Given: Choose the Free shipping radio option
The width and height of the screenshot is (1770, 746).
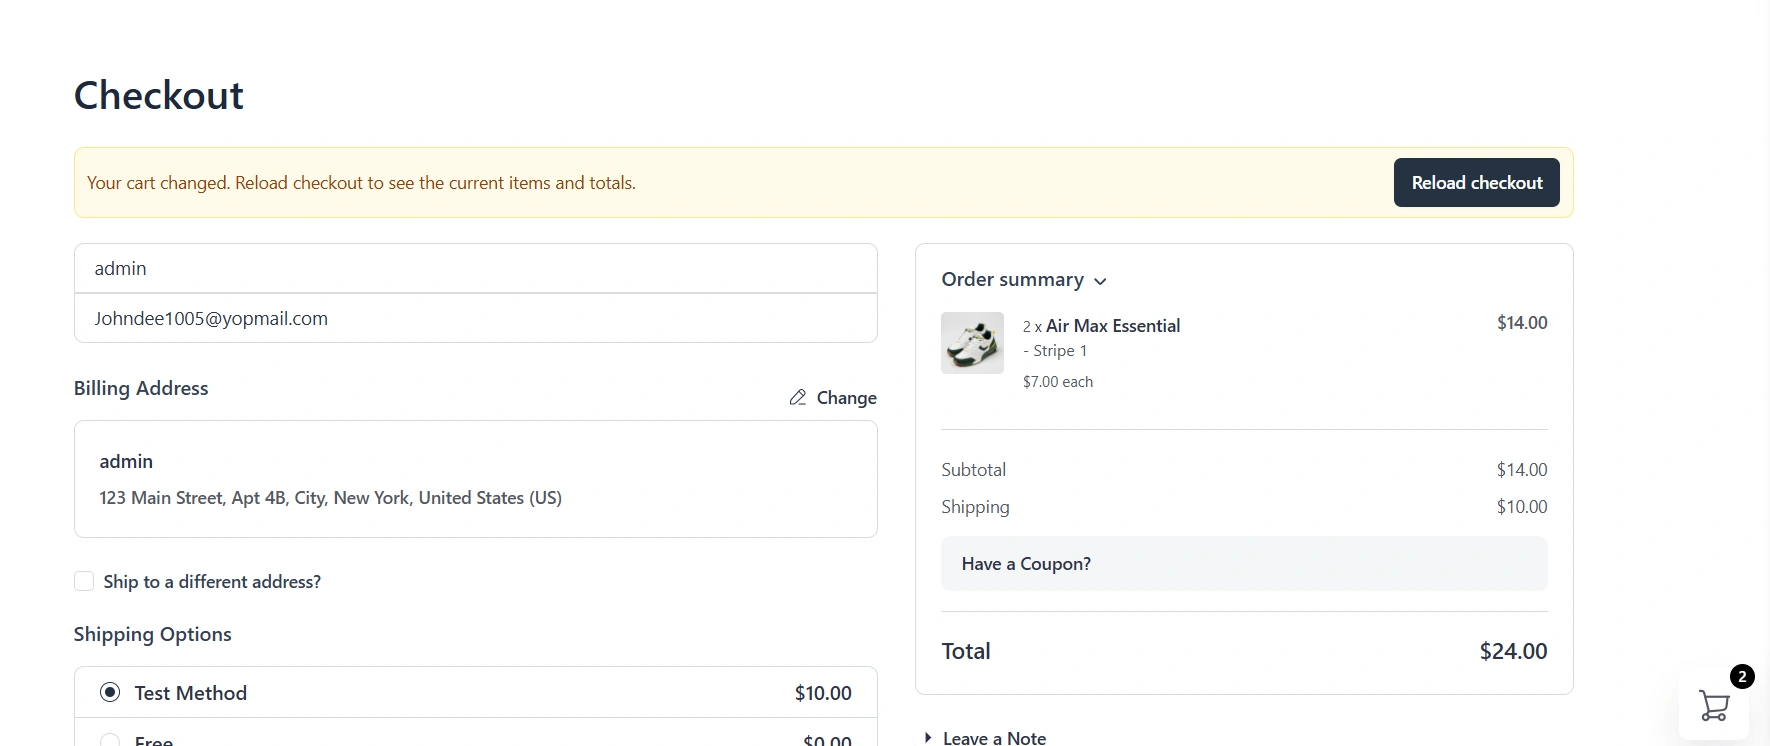Looking at the screenshot, I should pos(110,741).
